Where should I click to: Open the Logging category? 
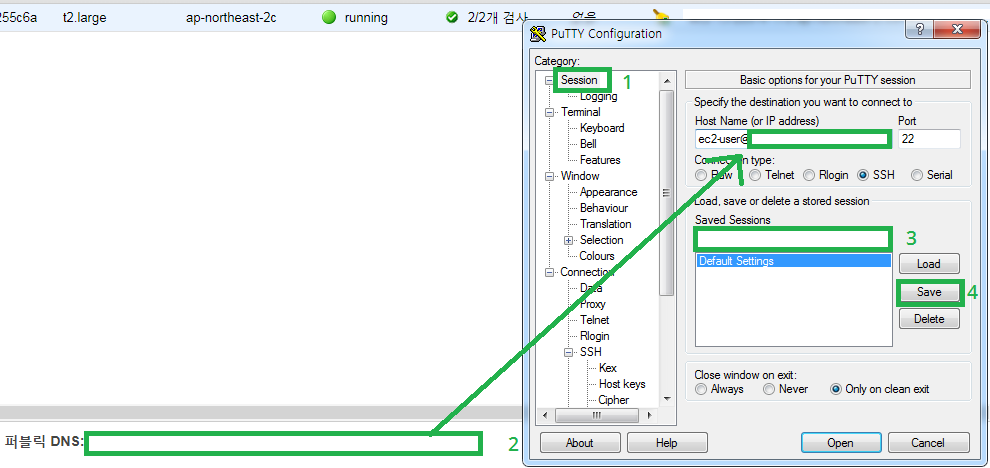click(x=599, y=97)
